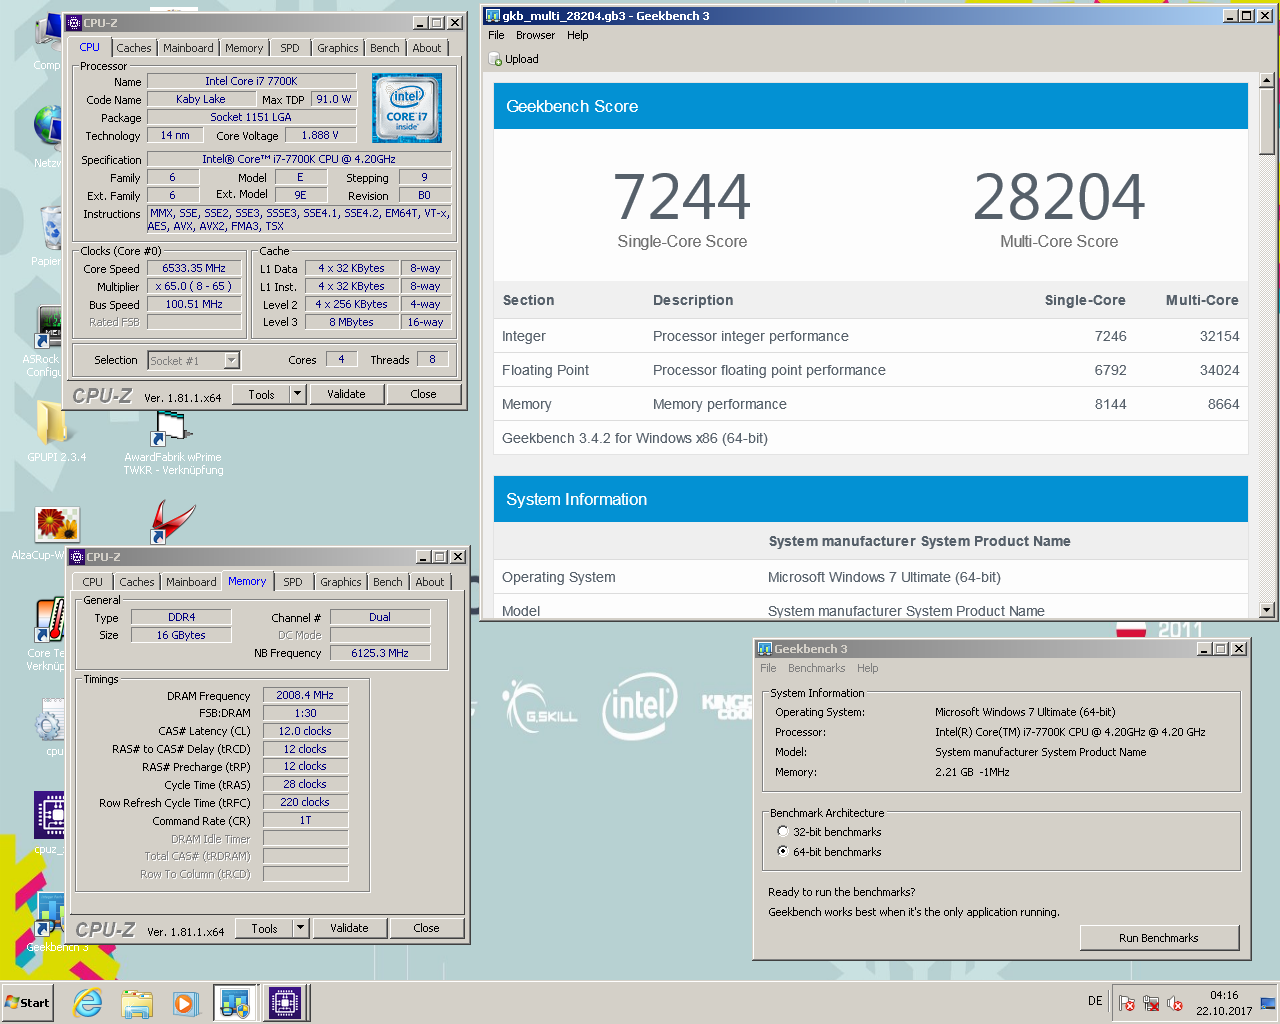Open the GPUPI 2.3.4 folder icon
This screenshot has height=1024, width=1280.
[53, 423]
